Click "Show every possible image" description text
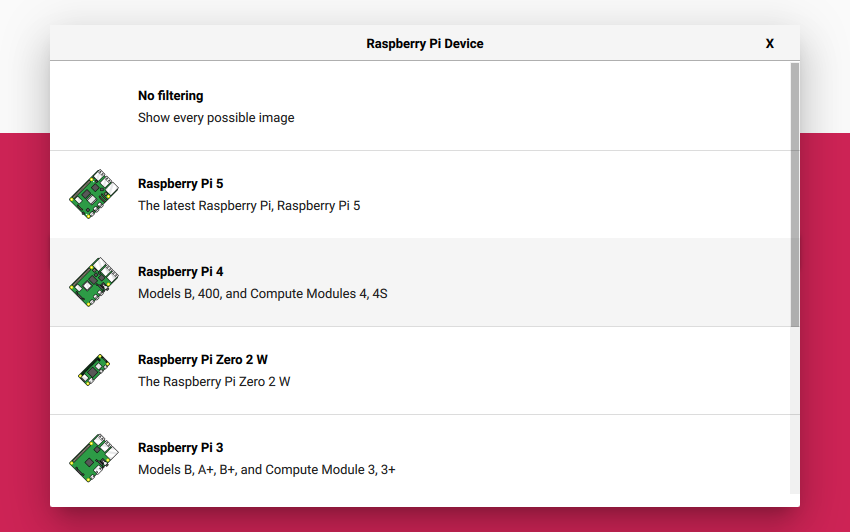The height and width of the screenshot is (532, 850). 216,118
